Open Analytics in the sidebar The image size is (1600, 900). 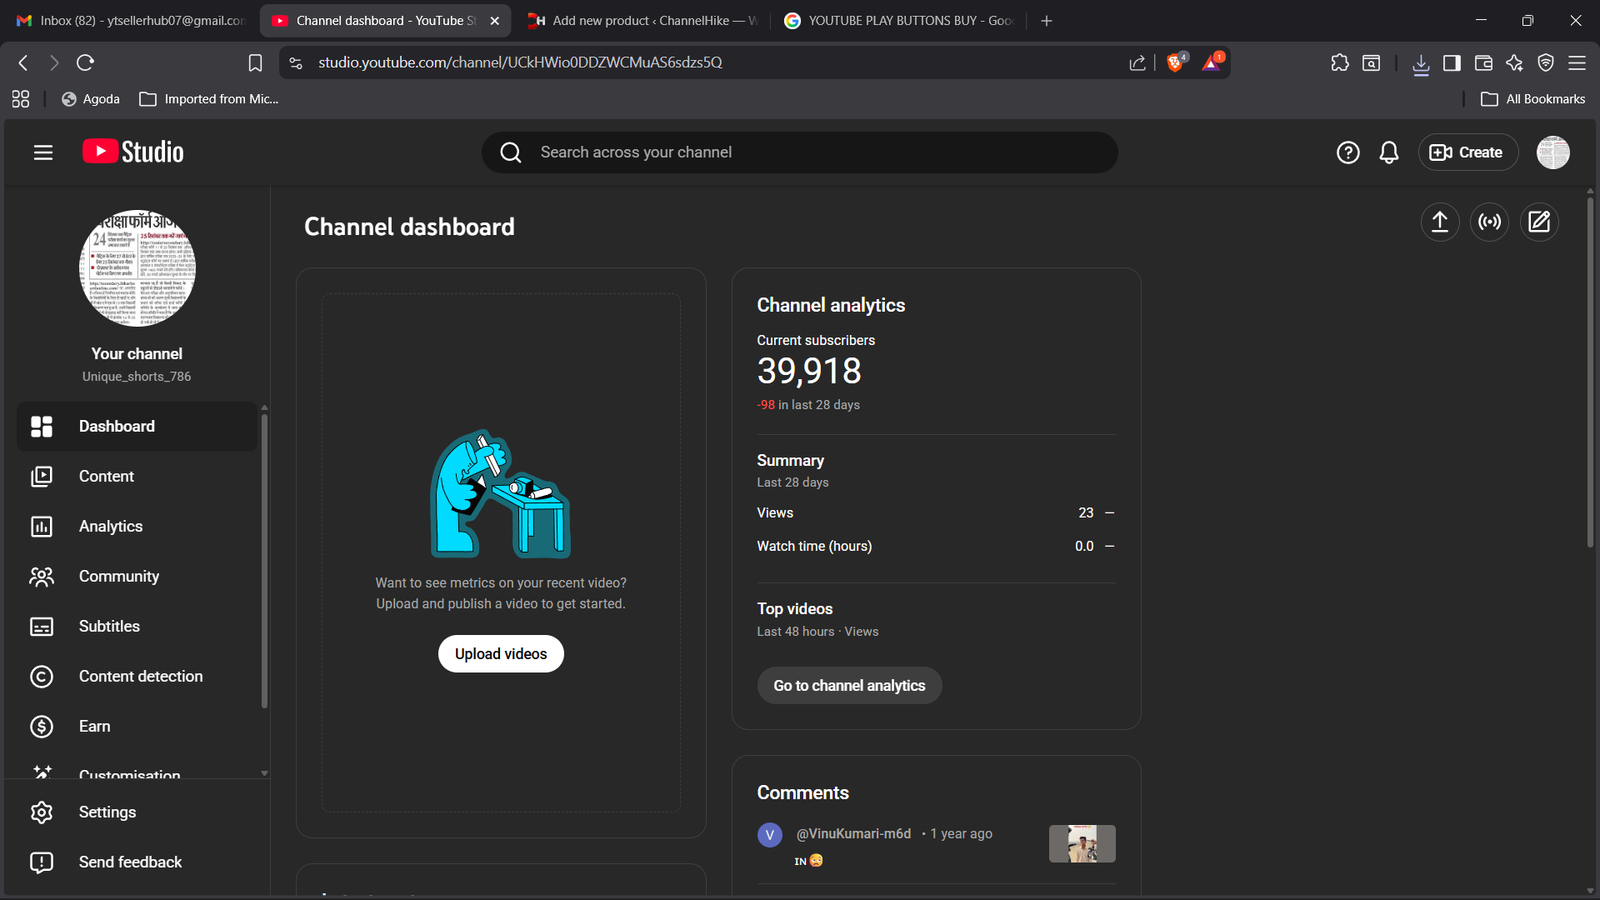pos(110,526)
